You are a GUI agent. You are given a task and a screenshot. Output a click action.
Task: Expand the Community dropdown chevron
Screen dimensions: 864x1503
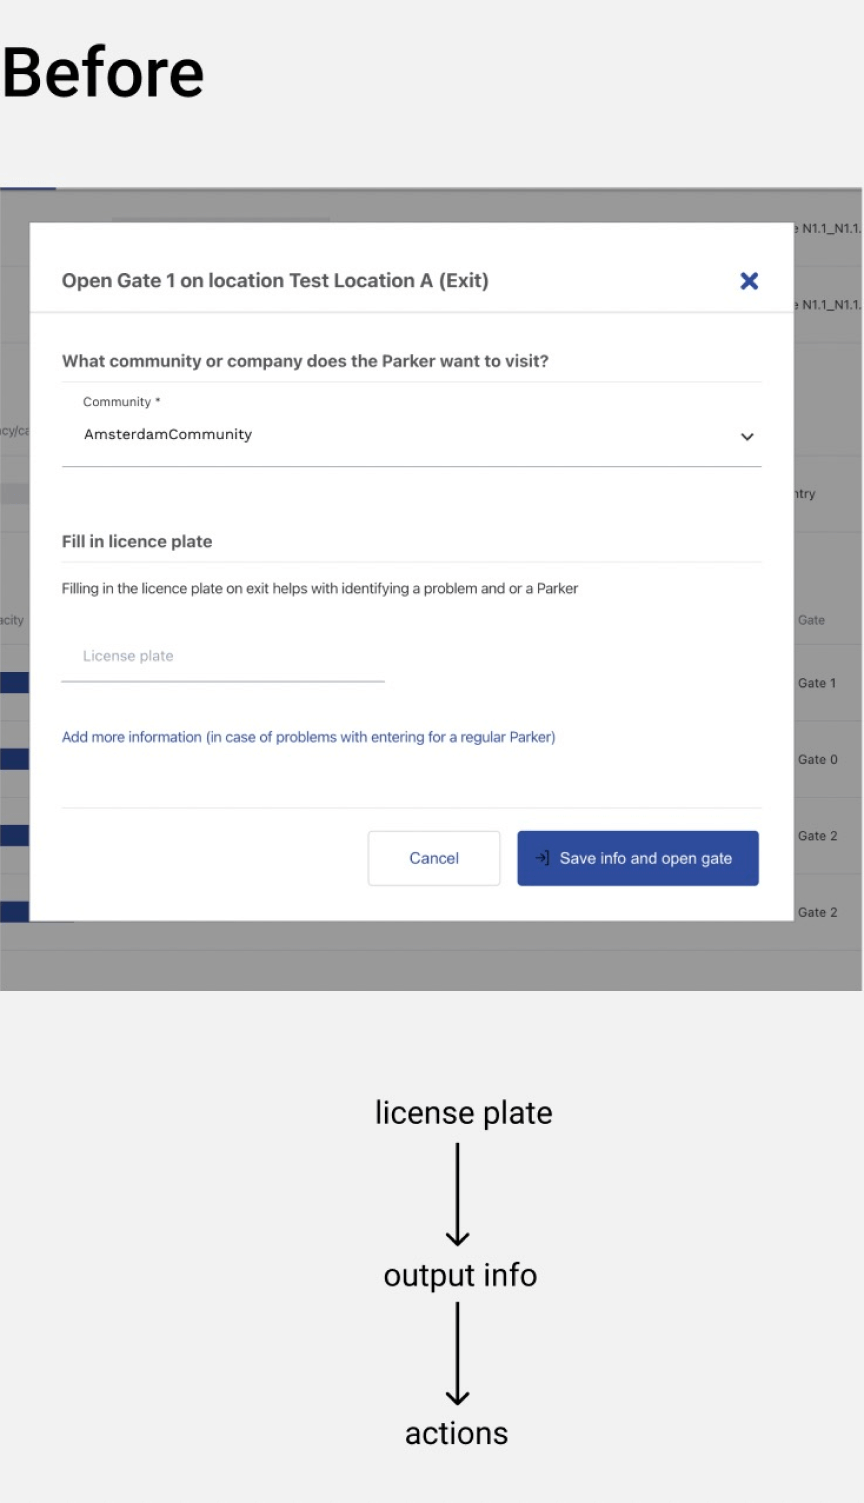(747, 437)
